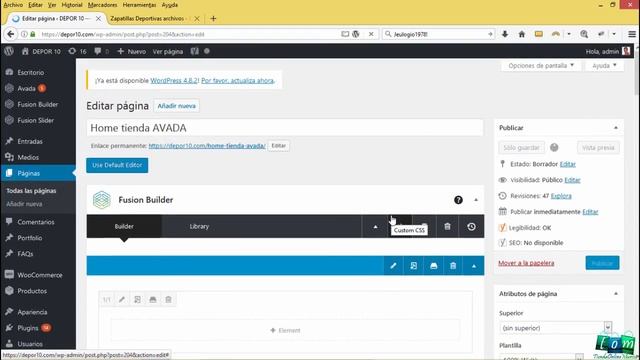The width and height of the screenshot is (640, 360).
Task: Collapse the Fusion Builder metabox
Action: click(476, 200)
